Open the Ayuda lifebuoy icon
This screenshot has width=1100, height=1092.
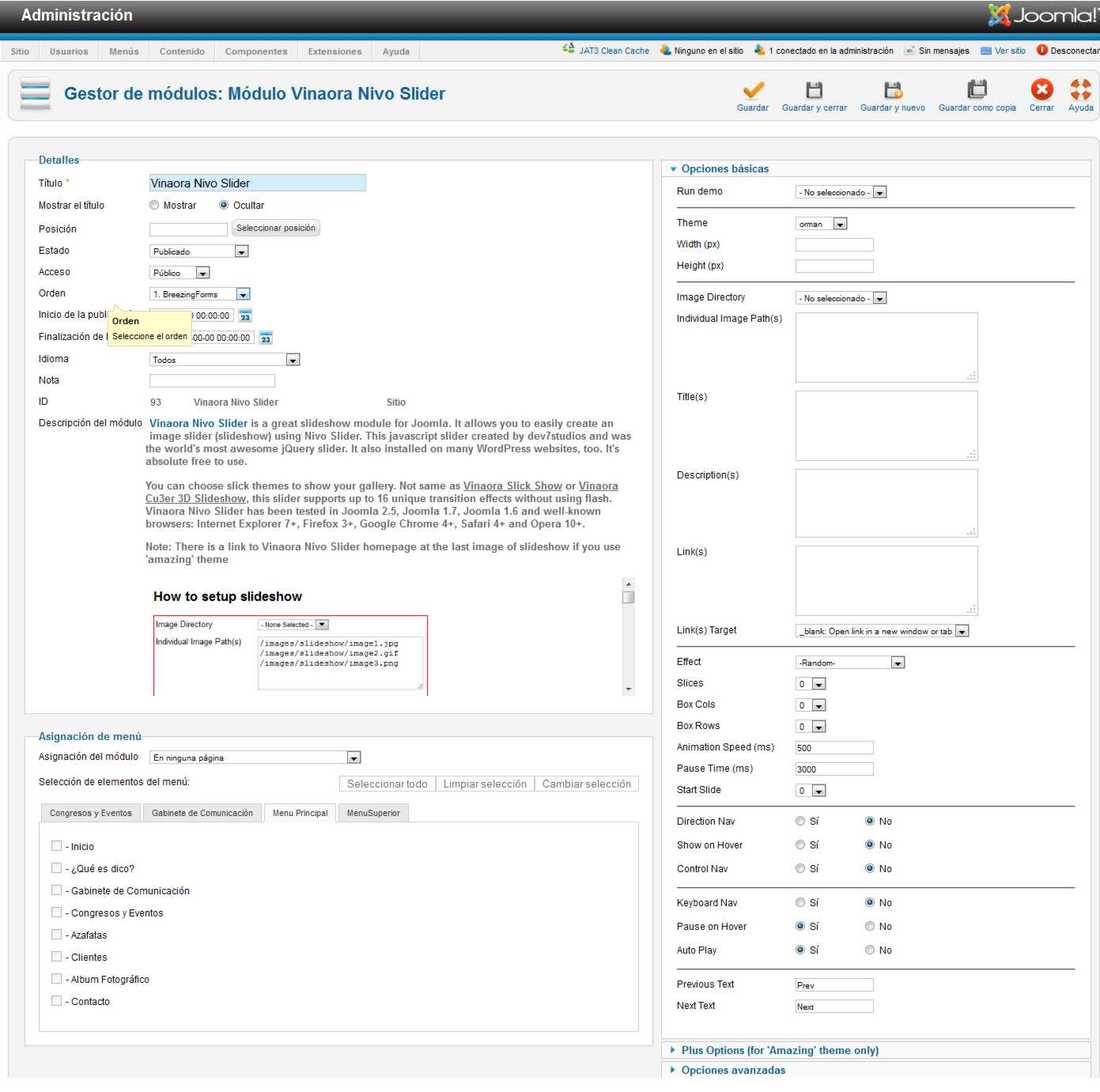(1080, 89)
